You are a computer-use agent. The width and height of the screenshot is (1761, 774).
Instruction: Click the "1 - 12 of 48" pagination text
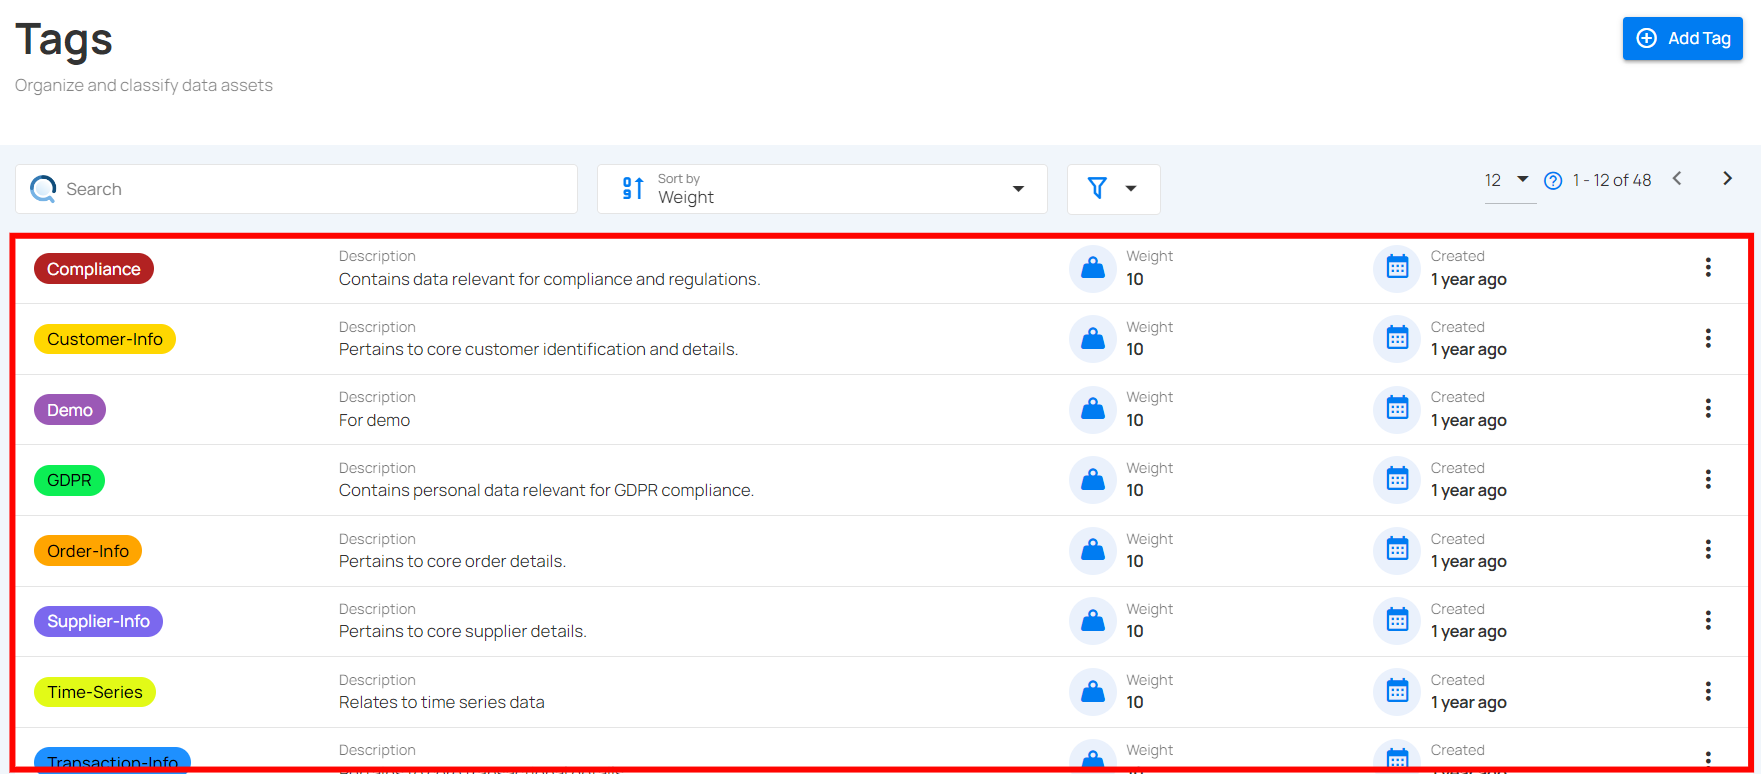[1612, 180]
